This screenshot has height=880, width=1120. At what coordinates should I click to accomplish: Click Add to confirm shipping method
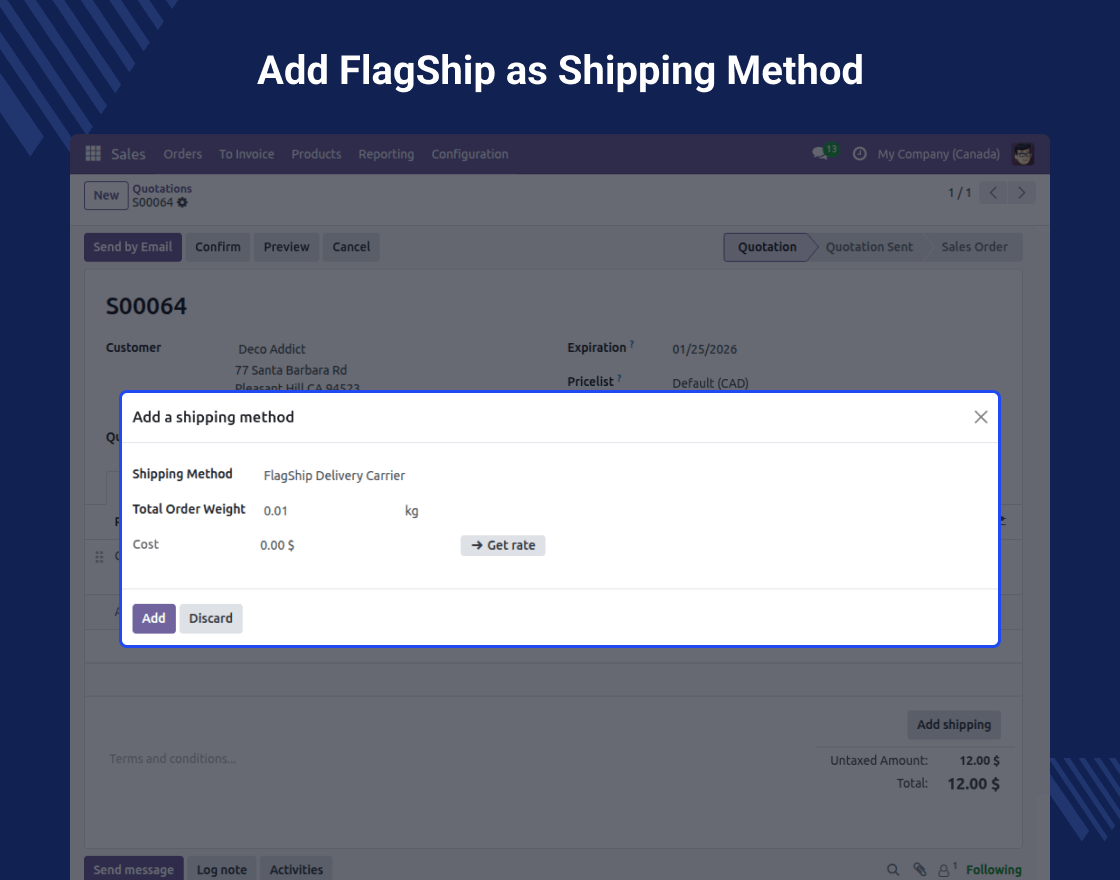[x=154, y=618]
